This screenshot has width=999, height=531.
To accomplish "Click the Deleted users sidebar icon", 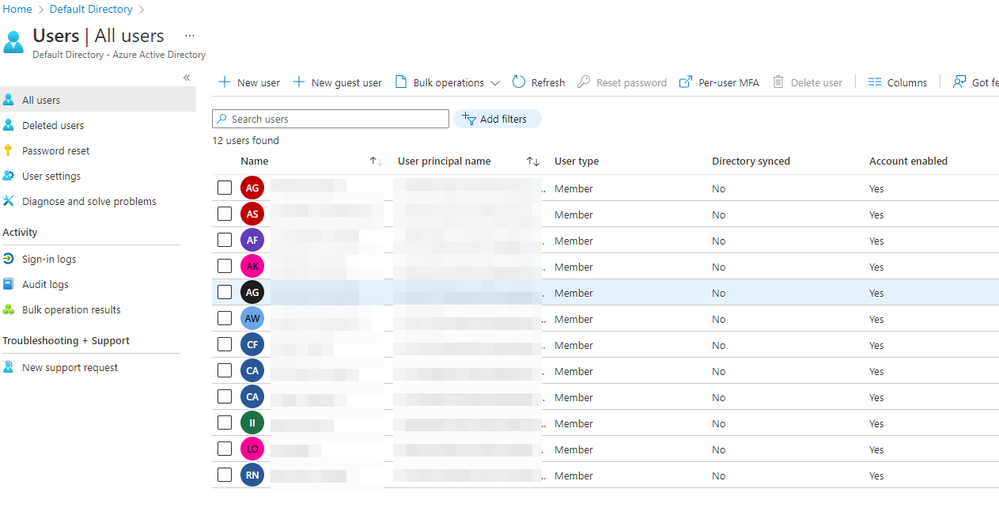I will 8,126.
